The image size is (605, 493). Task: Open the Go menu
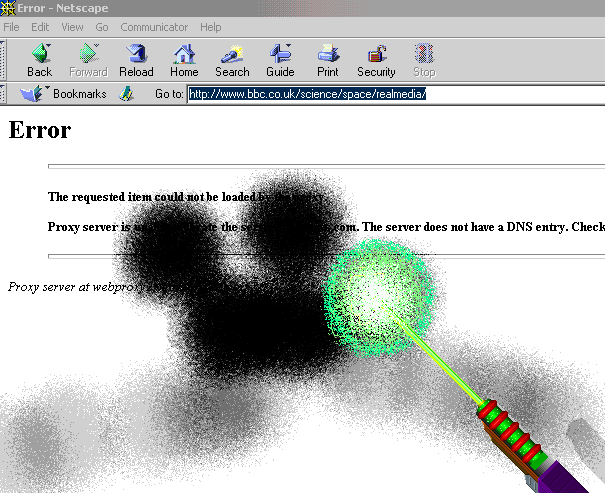click(x=102, y=27)
